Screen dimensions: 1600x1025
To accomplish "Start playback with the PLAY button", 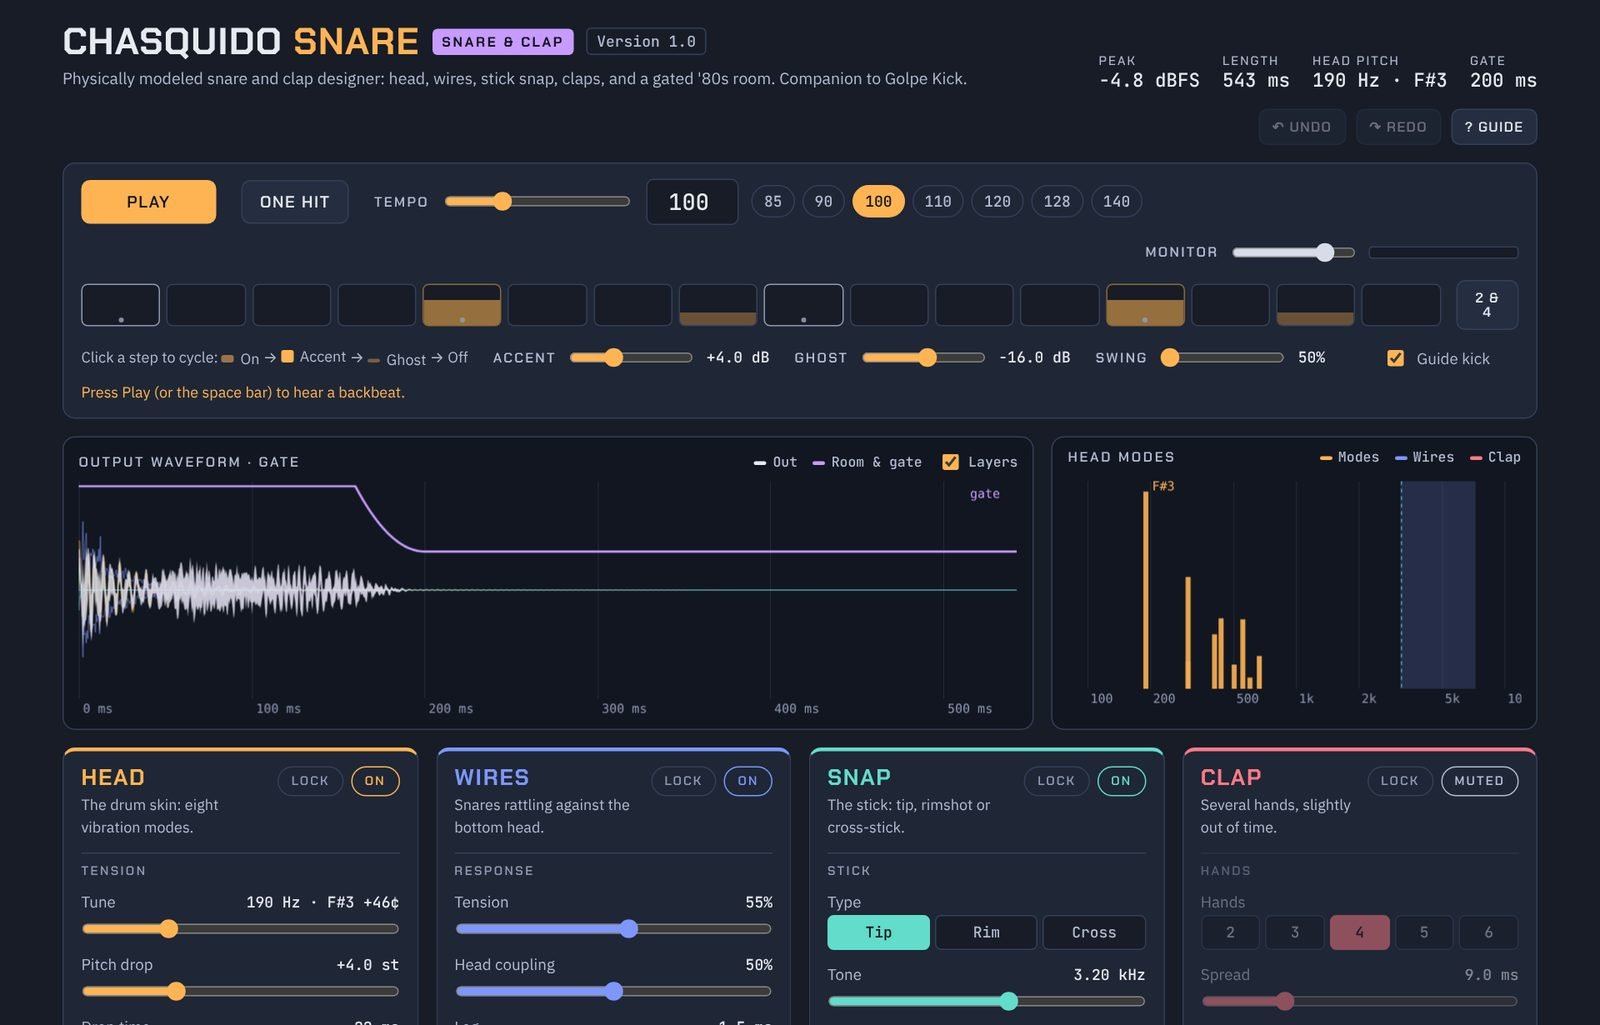I will pyautogui.click(x=148, y=202).
